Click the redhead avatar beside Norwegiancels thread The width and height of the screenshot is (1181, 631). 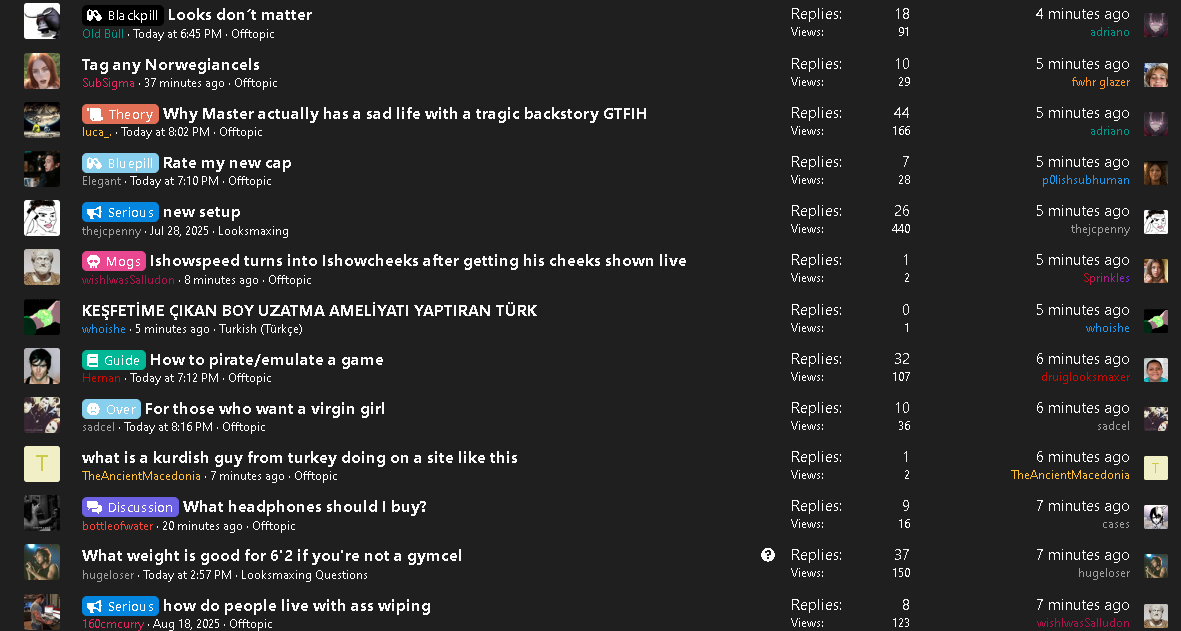click(42, 71)
